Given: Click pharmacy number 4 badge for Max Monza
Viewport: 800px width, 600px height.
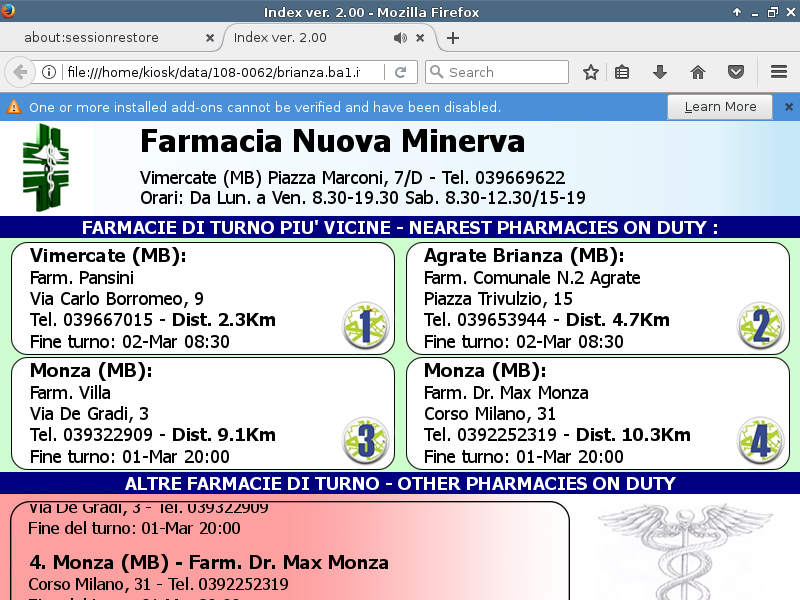Looking at the screenshot, I should tap(760, 441).
